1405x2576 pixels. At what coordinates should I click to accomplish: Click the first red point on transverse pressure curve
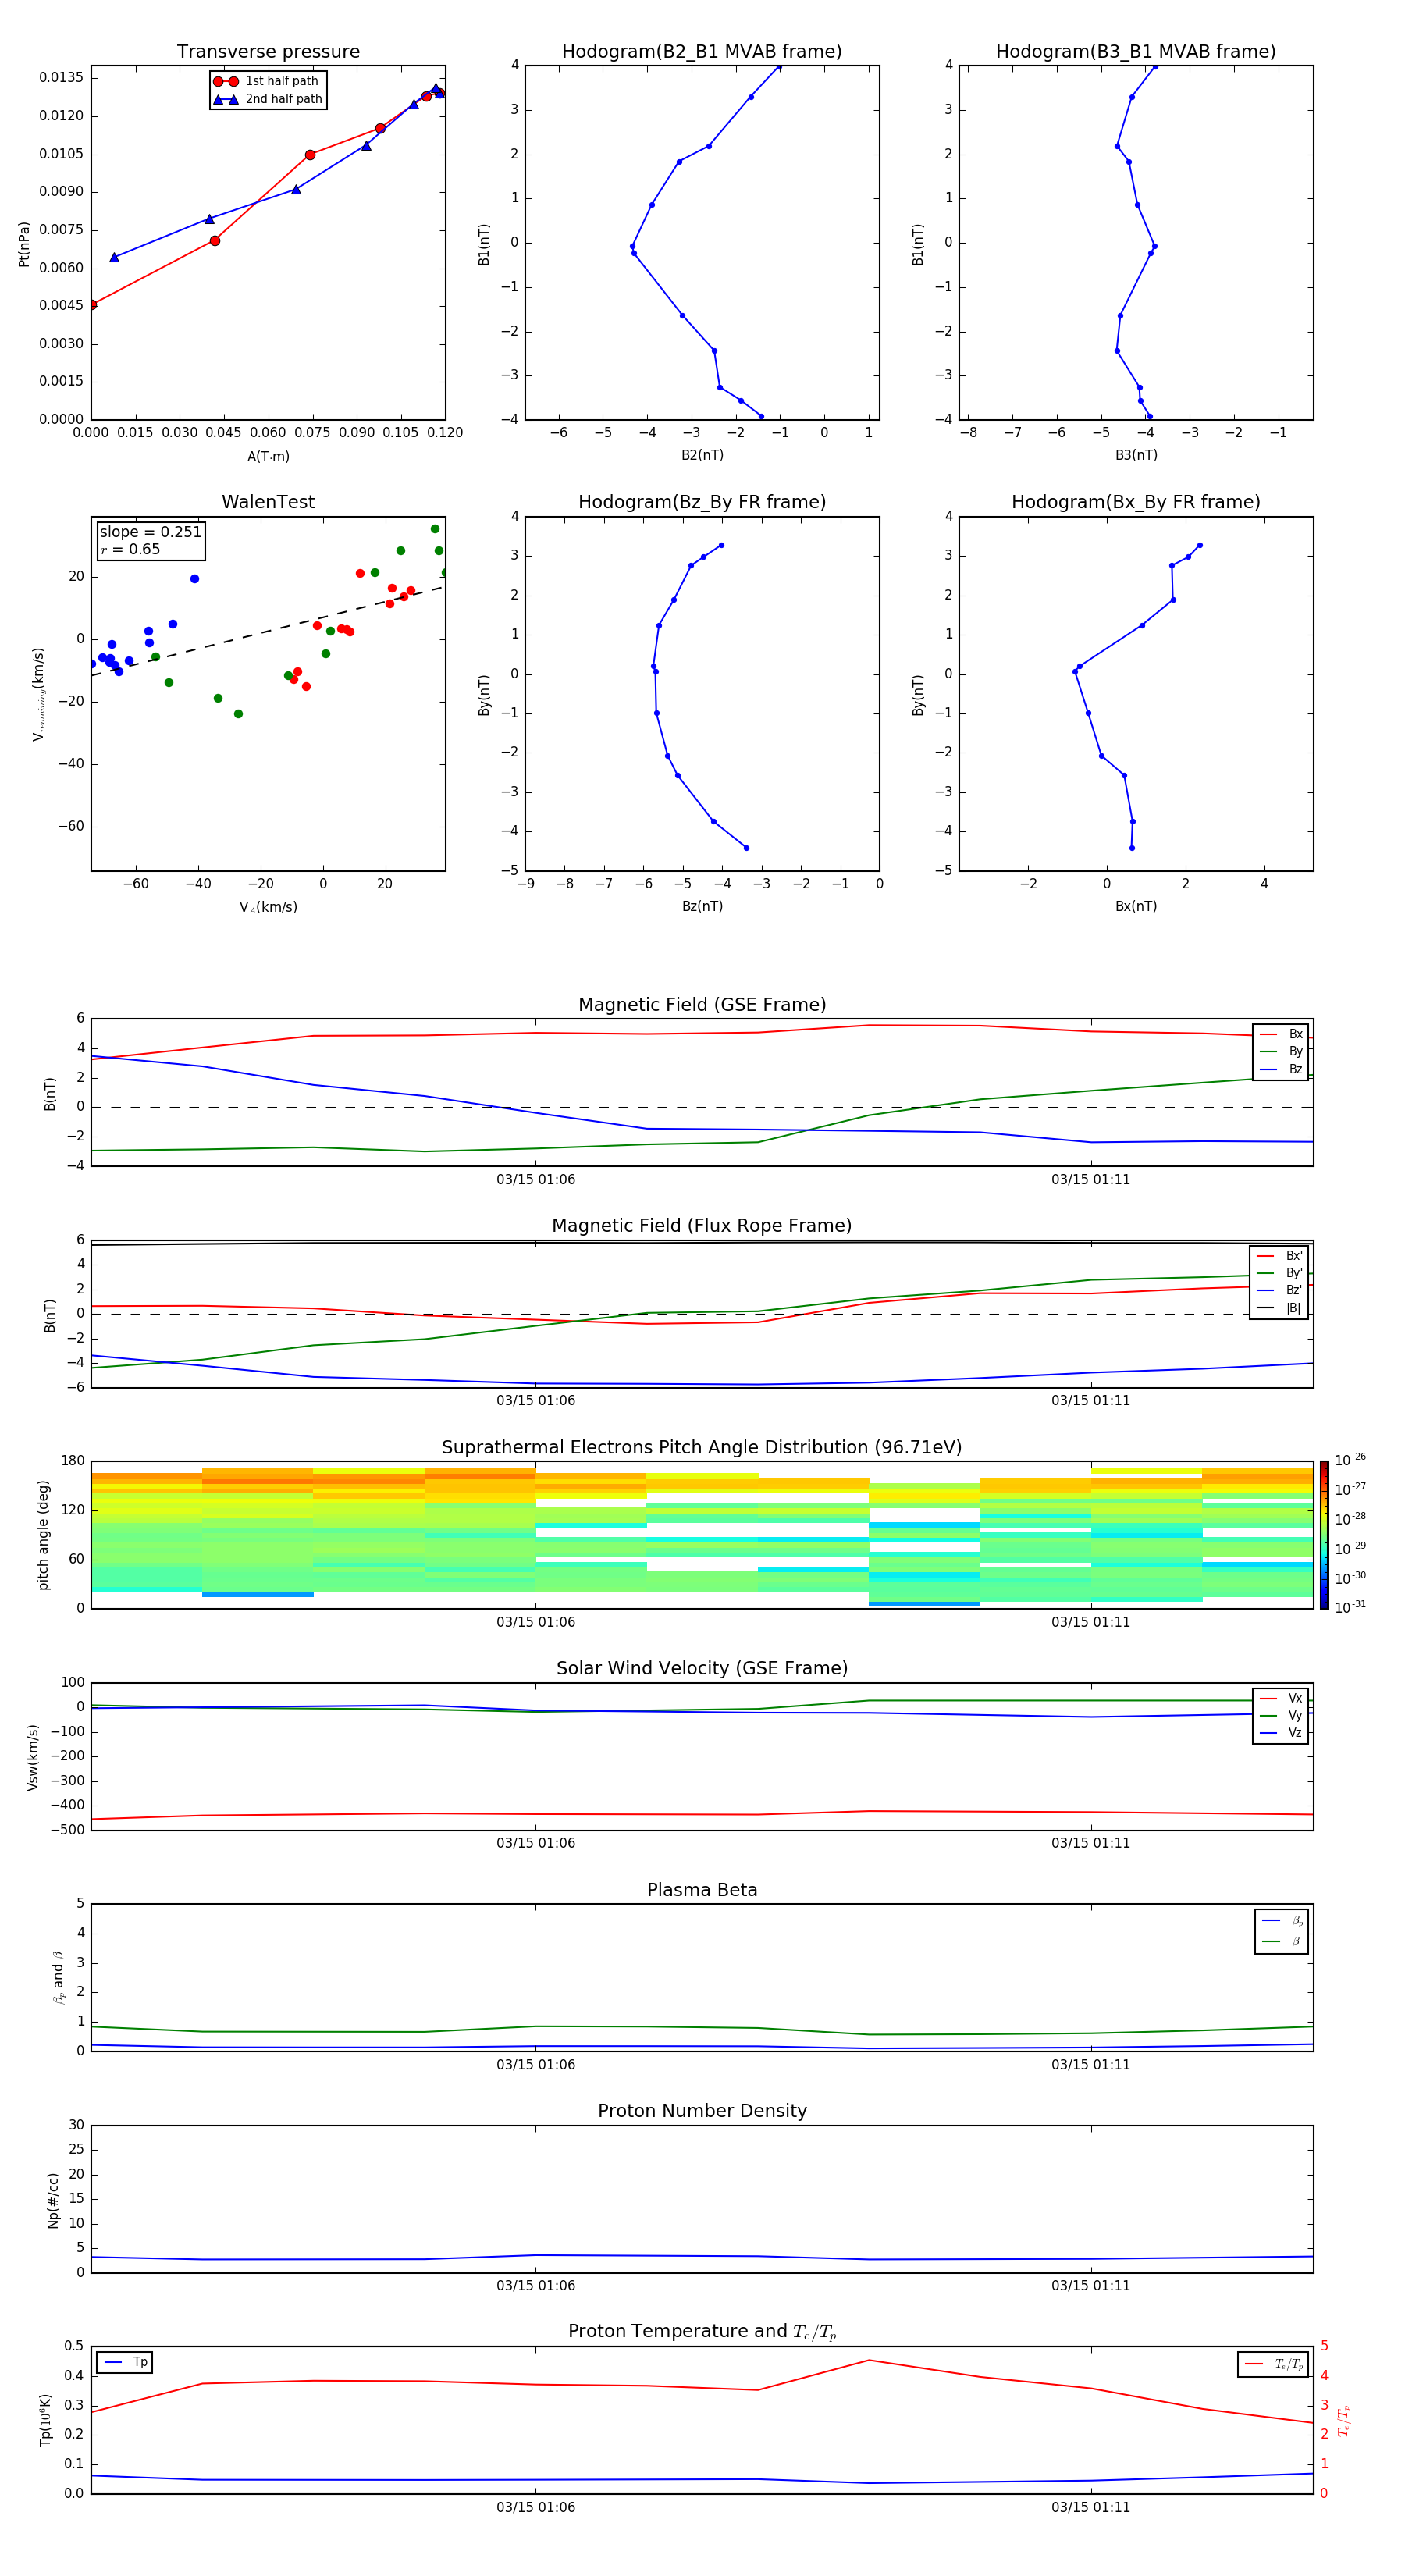coord(92,304)
